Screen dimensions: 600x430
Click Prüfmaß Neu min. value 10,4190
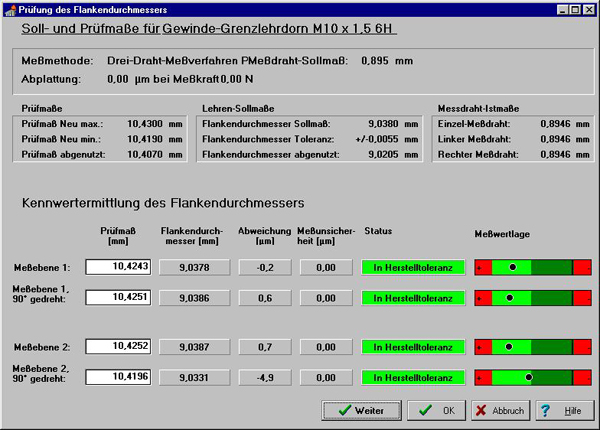[145, 139]
